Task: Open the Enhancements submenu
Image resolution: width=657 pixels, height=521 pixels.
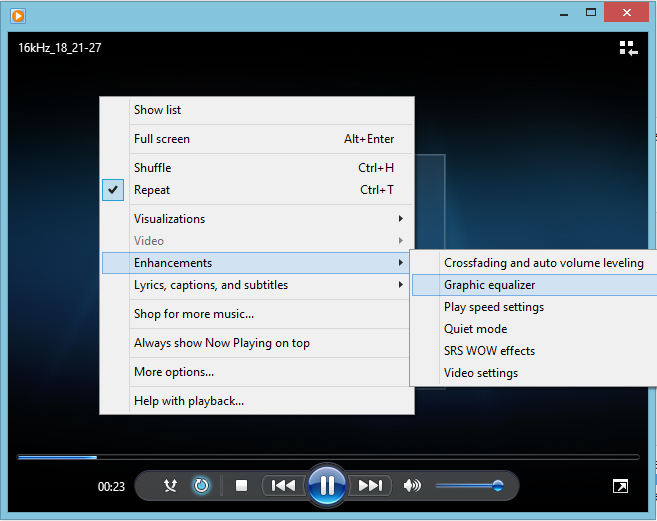Action: click(256, 263)
